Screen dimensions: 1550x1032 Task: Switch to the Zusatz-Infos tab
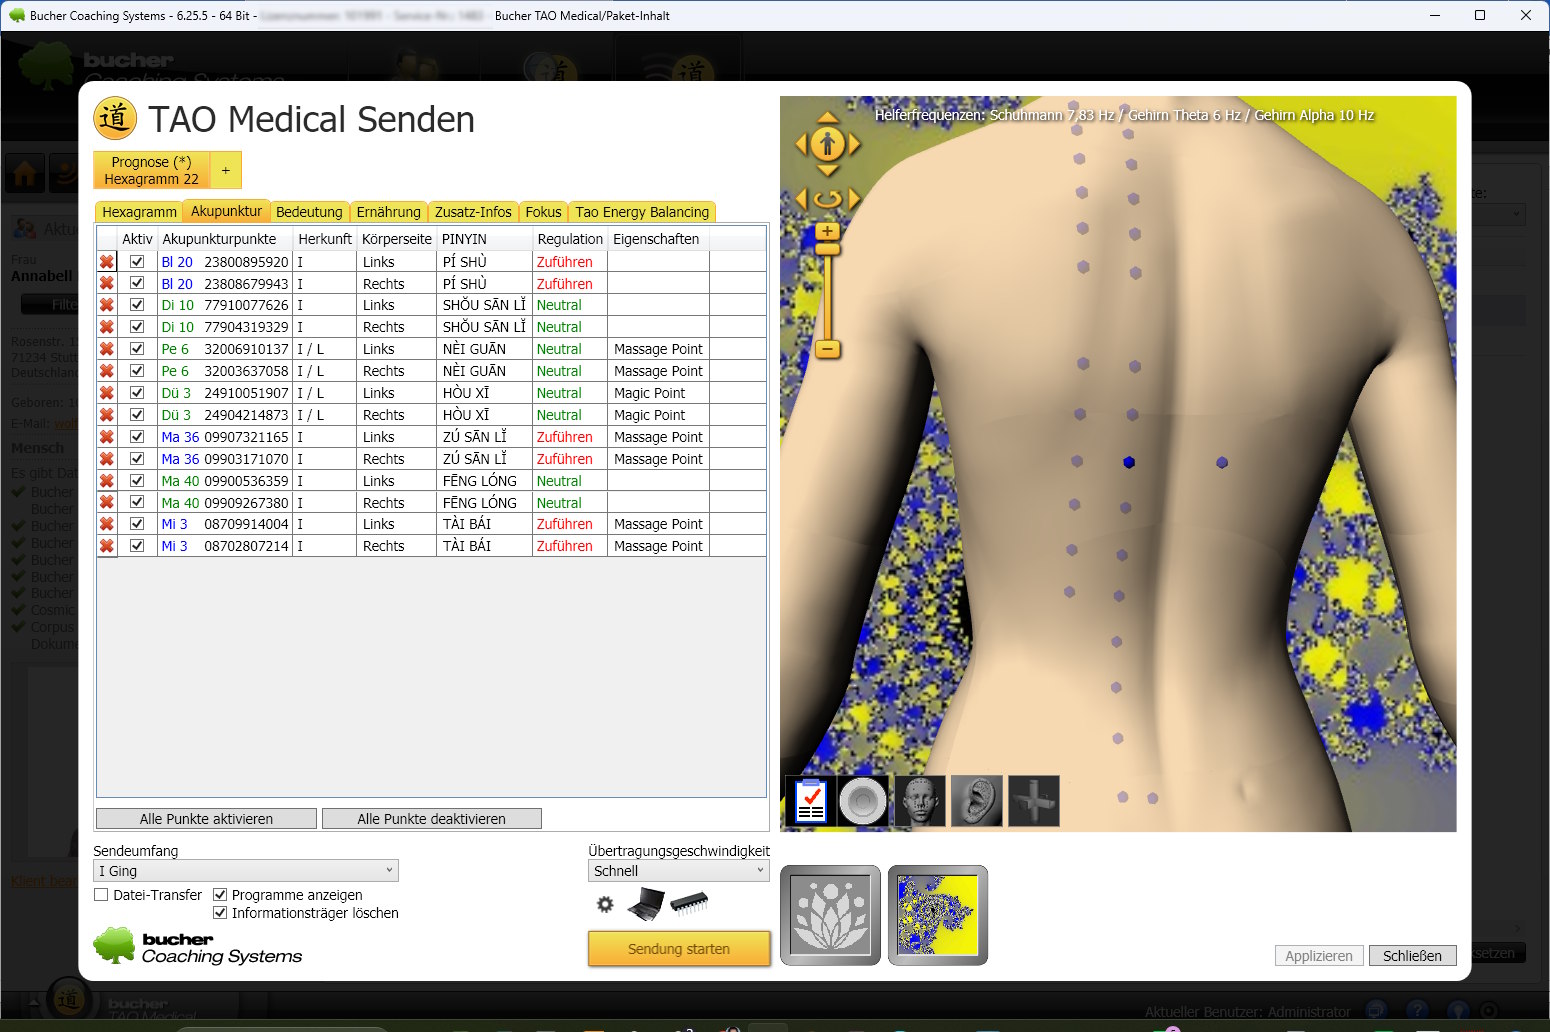473,212
